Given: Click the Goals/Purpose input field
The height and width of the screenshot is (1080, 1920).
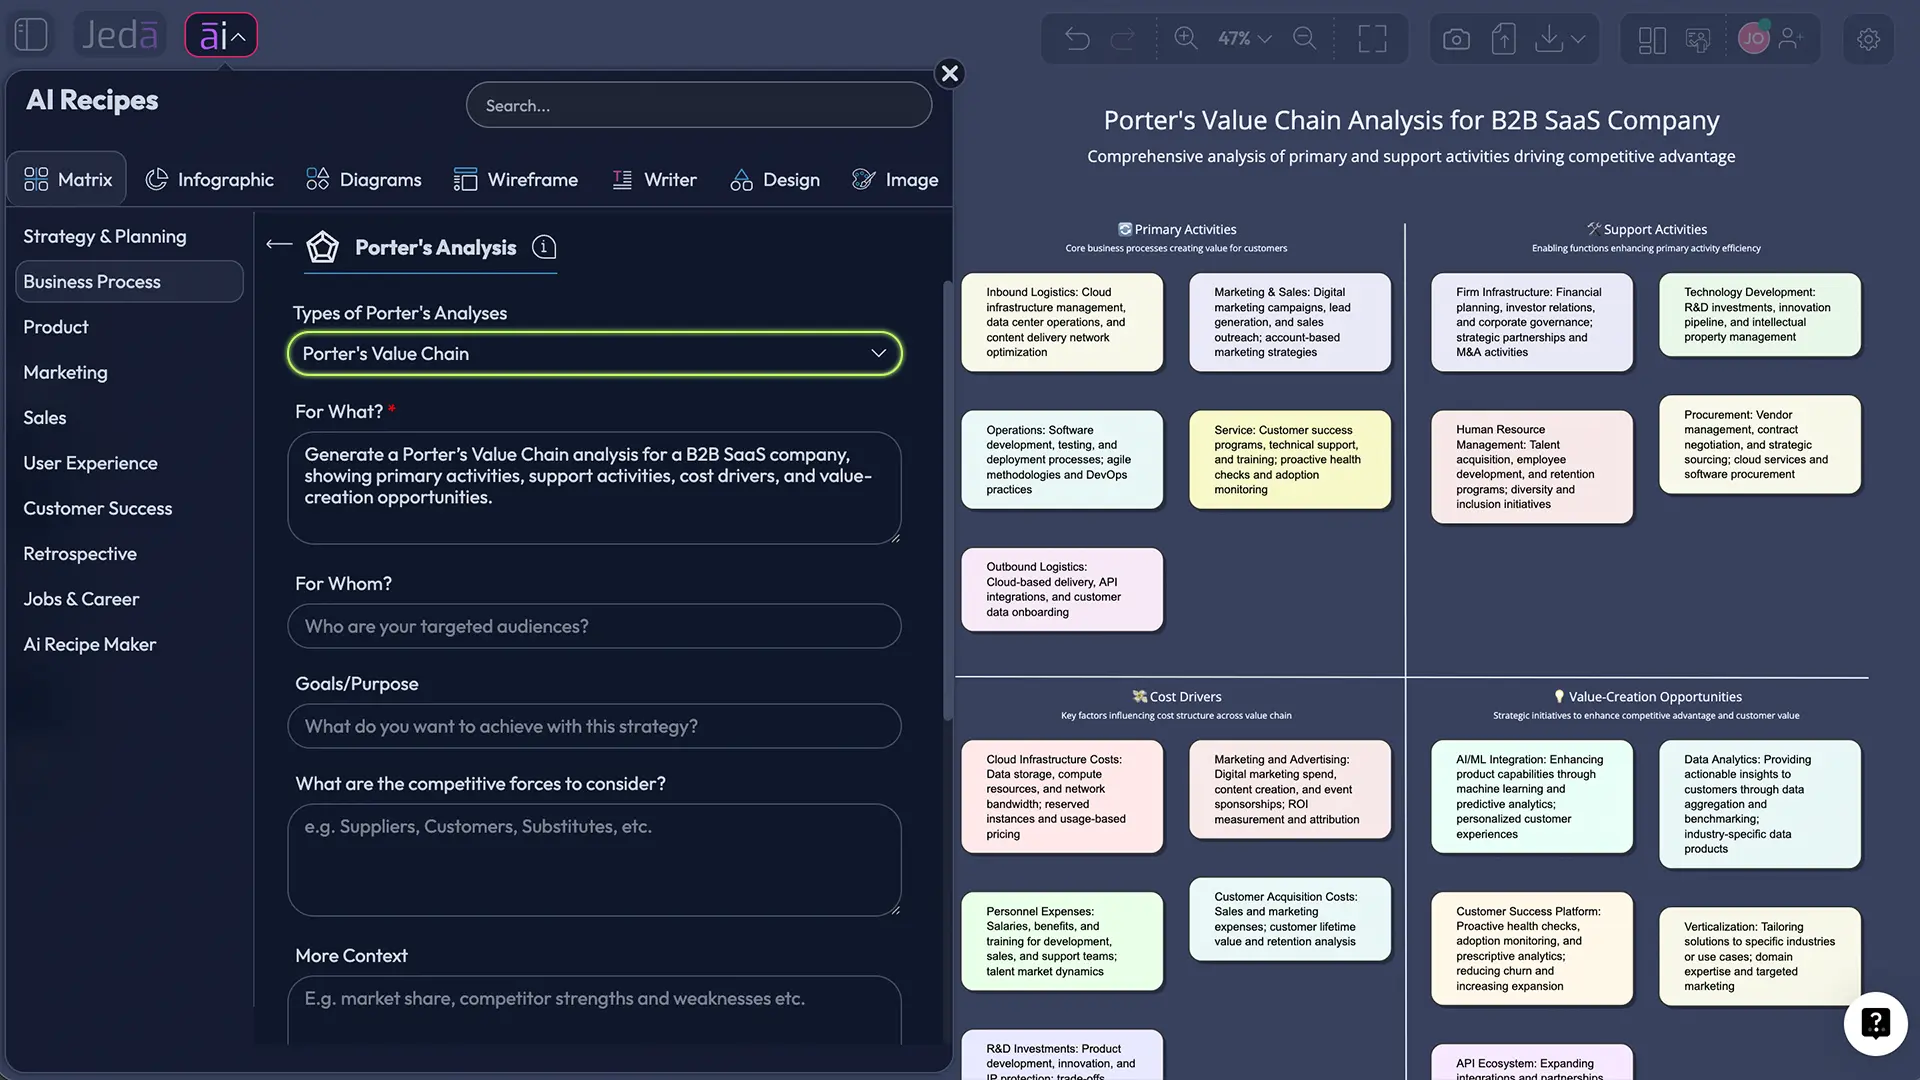Looking at the screenshot, I should (x=594, y=726).
